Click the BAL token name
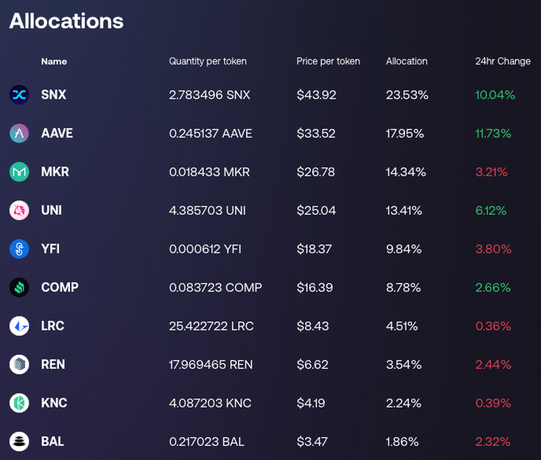Viewport: 541px width, 460px height. 52,441
